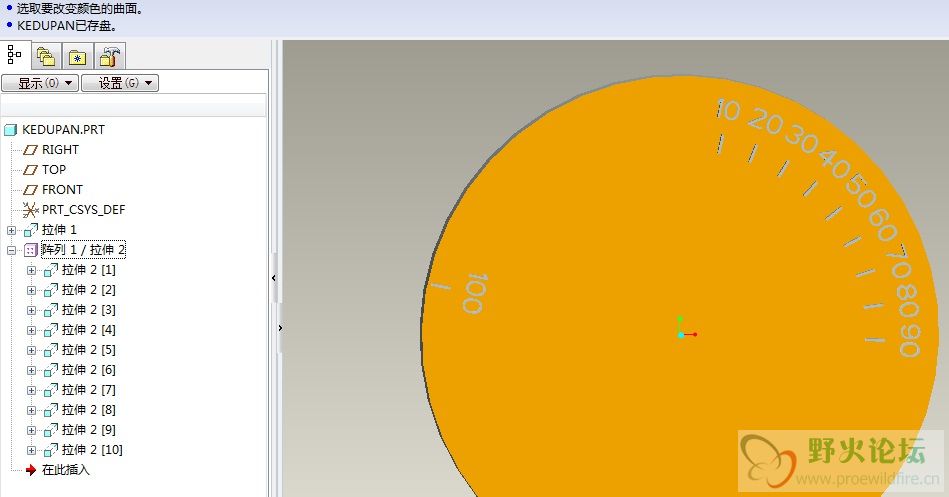
Task: Open the Connections tab with hammer icon
Action: click(x=110, y=57)
